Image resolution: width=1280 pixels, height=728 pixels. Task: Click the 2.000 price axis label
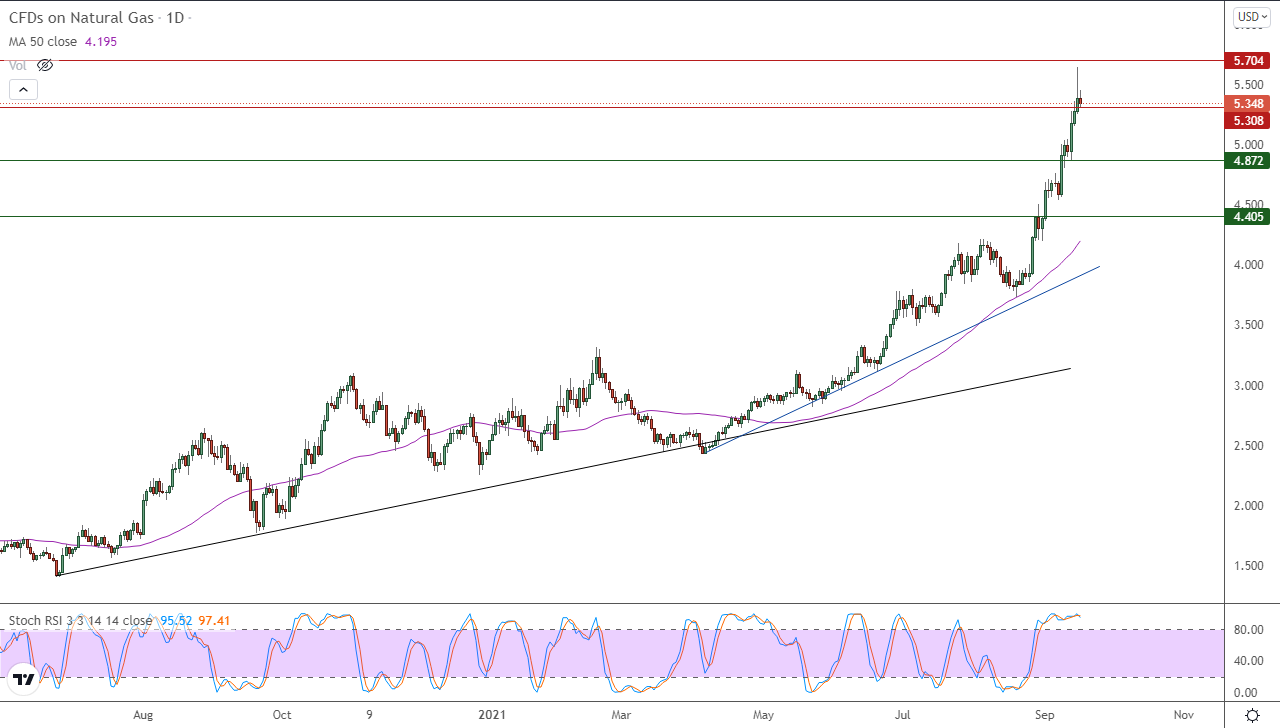point(1248,505)
